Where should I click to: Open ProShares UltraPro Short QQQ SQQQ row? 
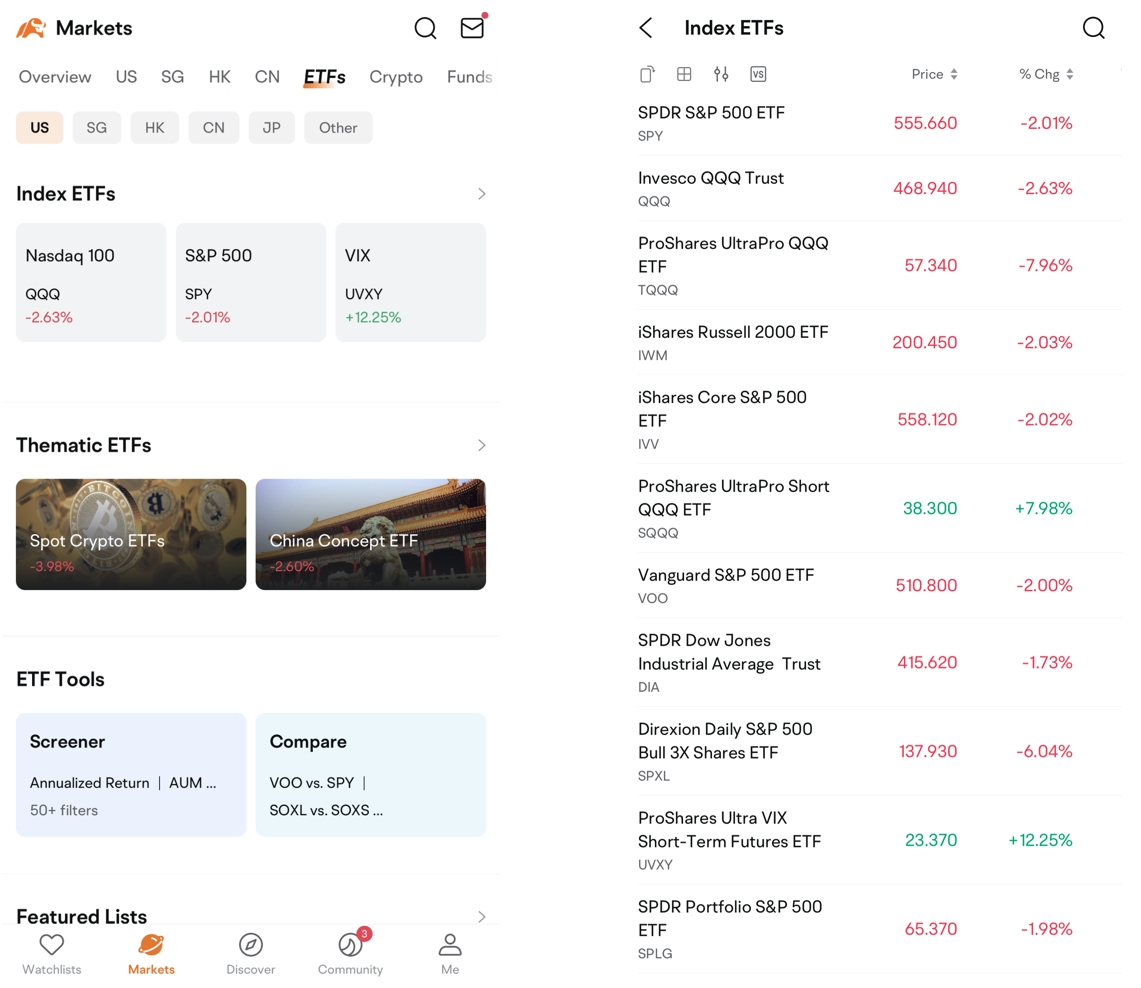(879, 509)
